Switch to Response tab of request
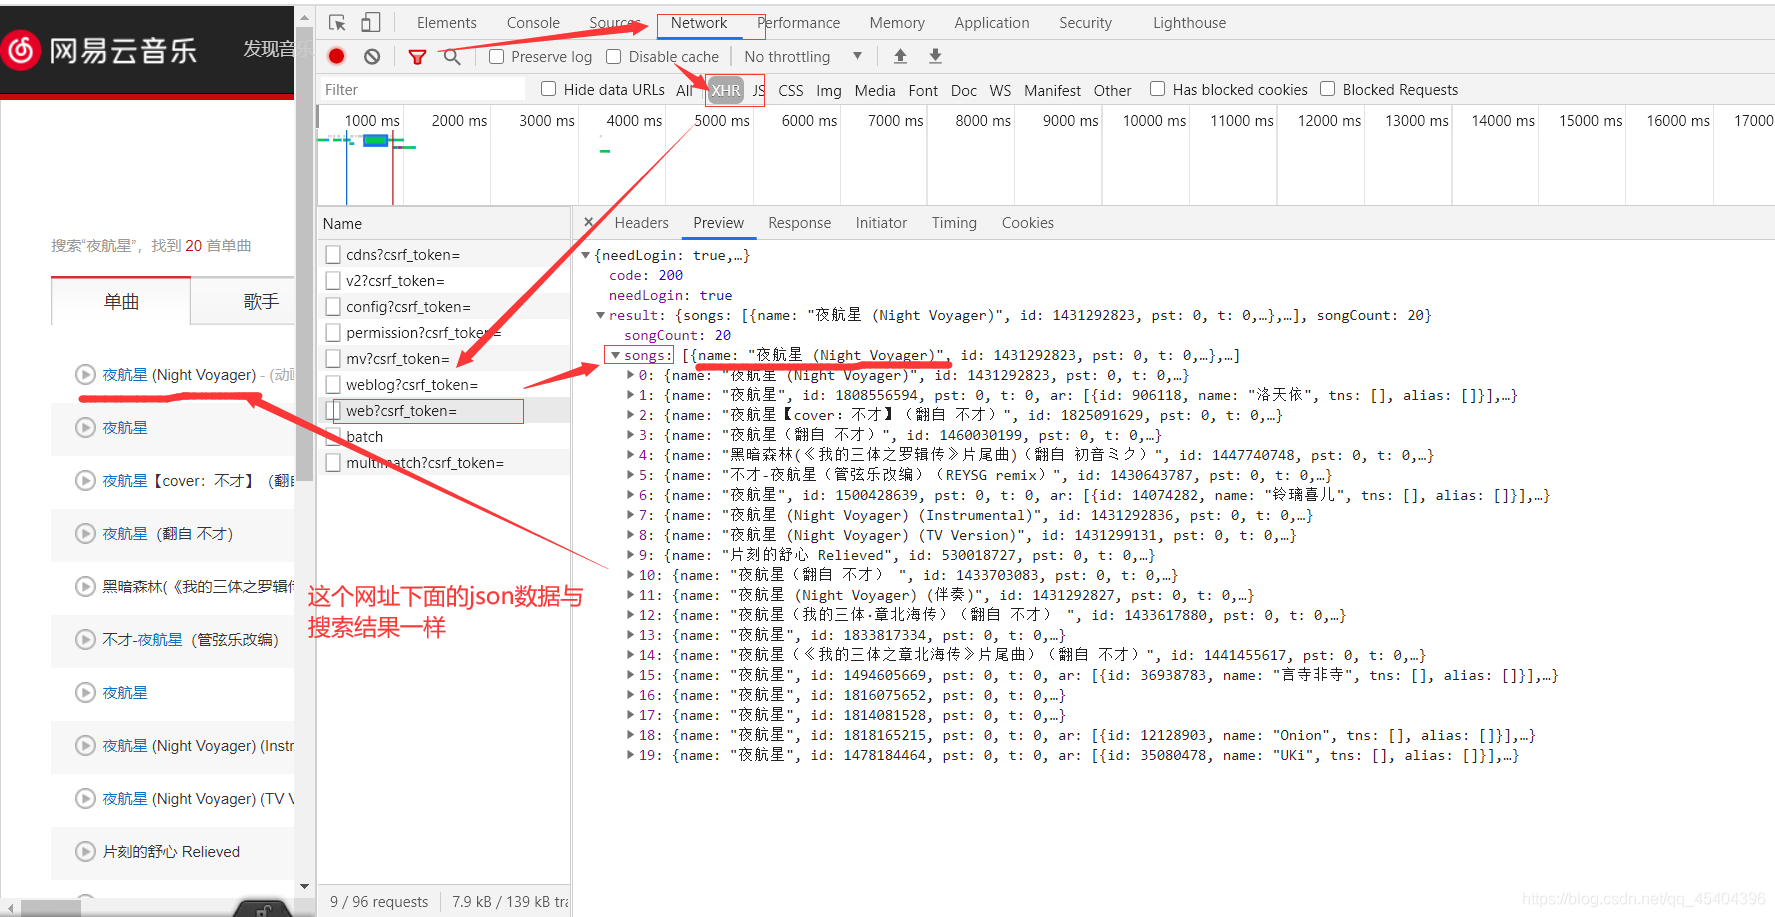This screenshot has height=917, width=1775. pyautogui.click(x=799, y=223)
